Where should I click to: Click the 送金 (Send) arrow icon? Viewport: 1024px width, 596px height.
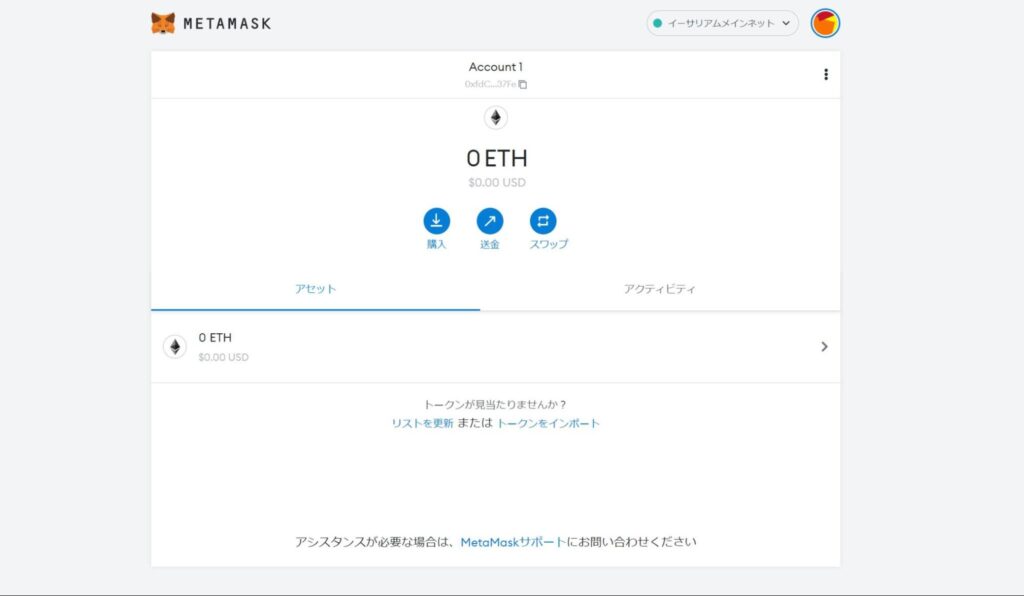point(490,221)
